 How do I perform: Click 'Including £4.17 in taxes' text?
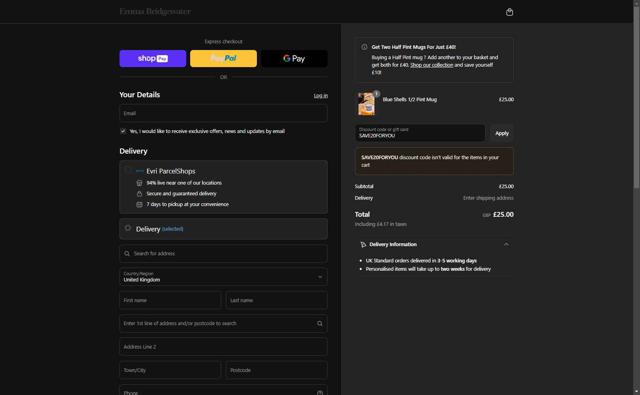(x=380, y=224)
